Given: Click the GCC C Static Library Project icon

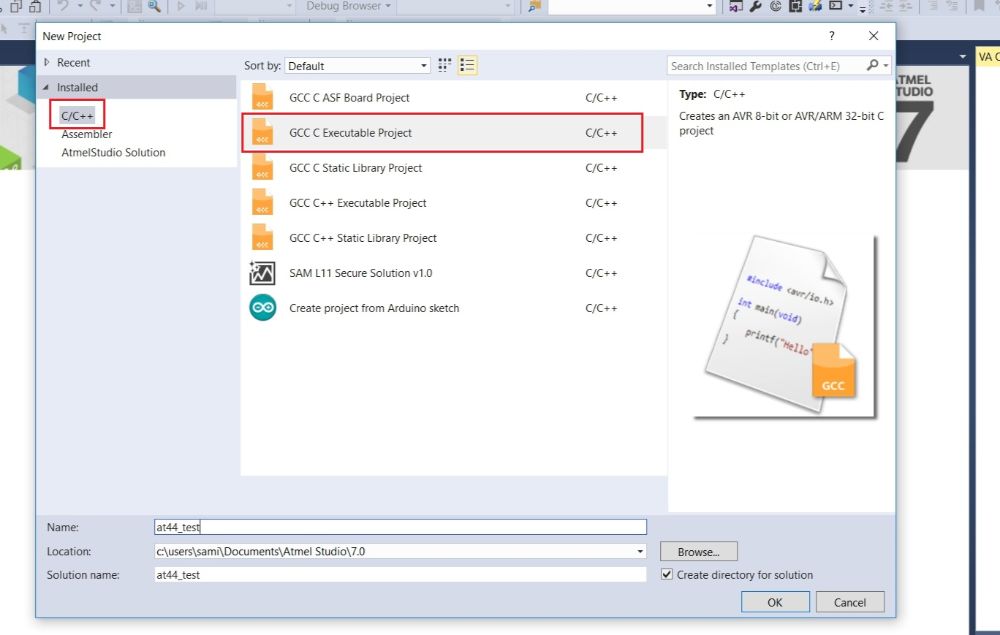Looking at the screenshot, I should (263, 168).
